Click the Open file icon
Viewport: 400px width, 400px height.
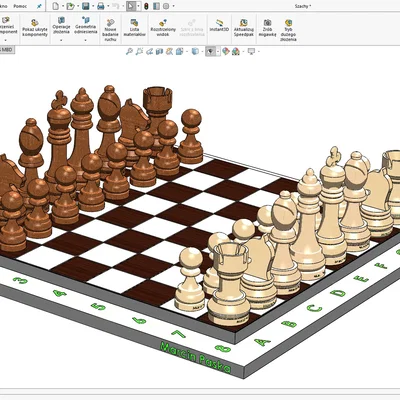(70, 6)
